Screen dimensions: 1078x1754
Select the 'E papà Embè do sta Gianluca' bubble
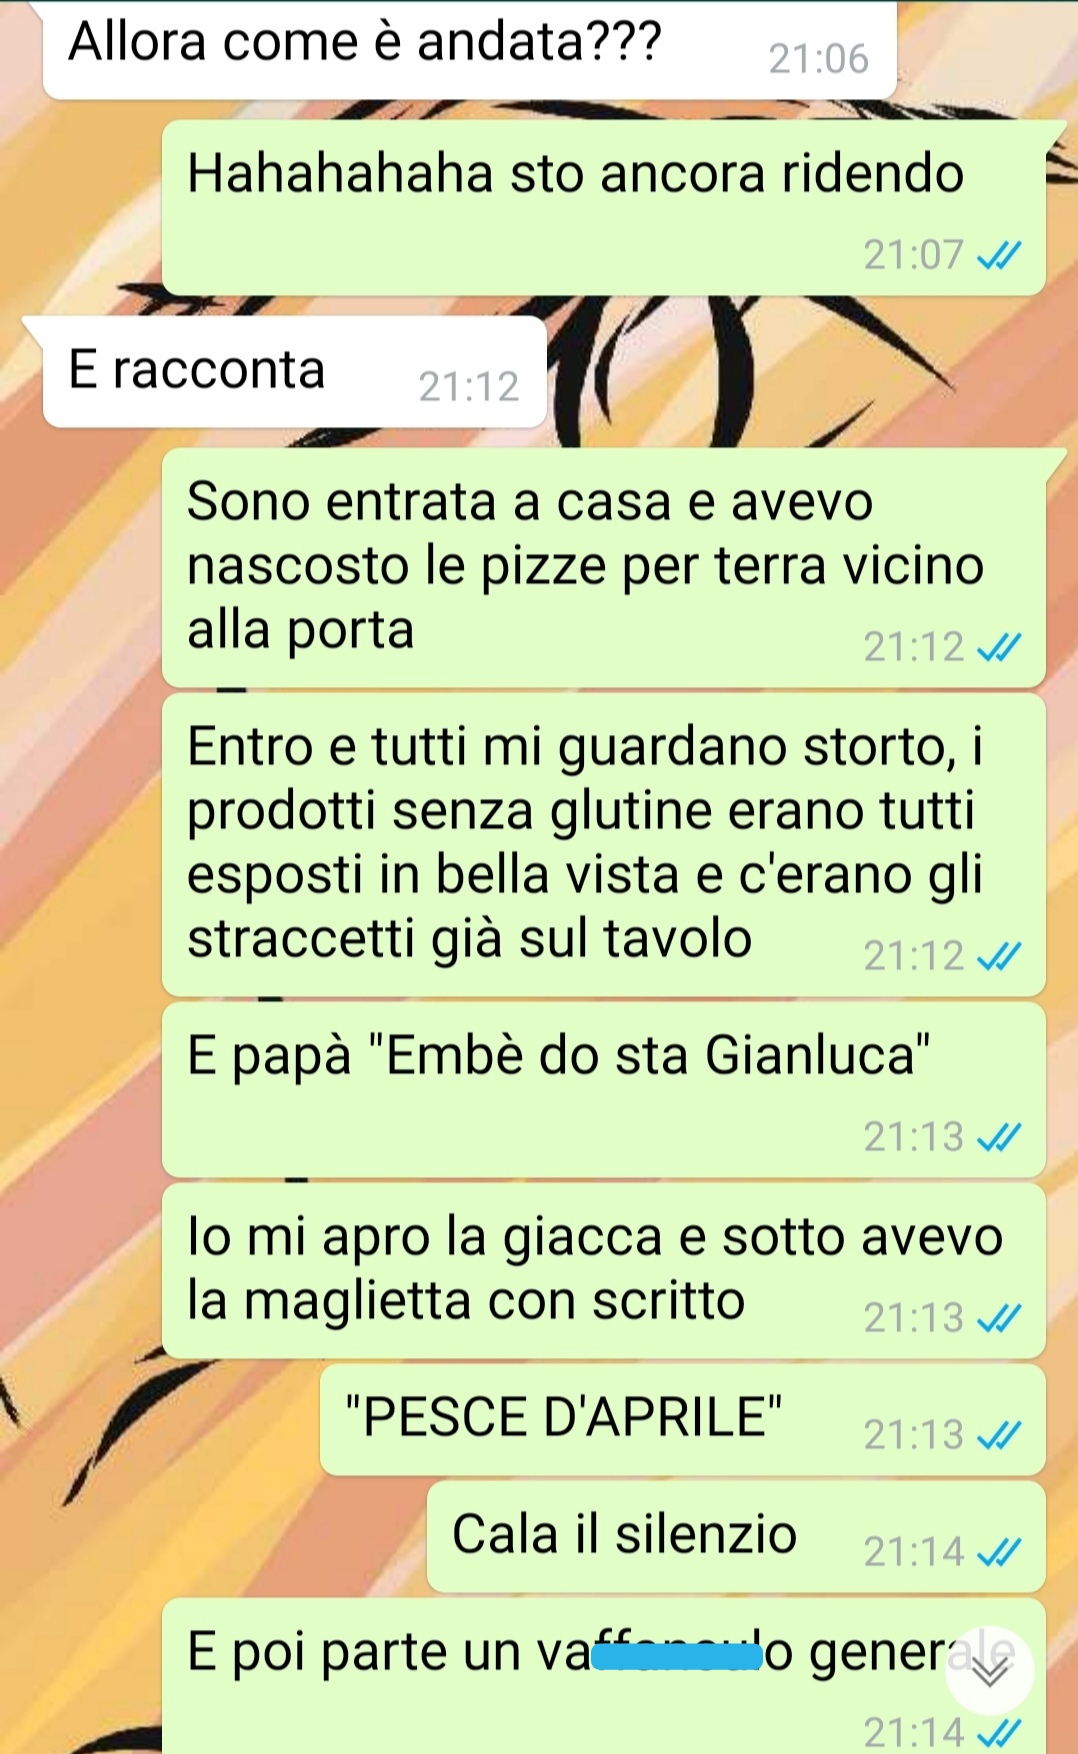click(604, 1089)
